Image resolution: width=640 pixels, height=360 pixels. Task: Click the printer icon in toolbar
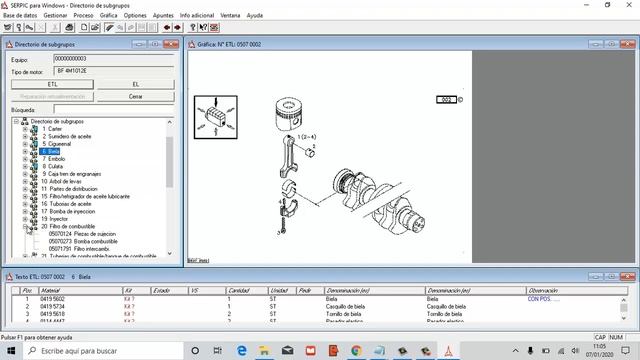69,27
